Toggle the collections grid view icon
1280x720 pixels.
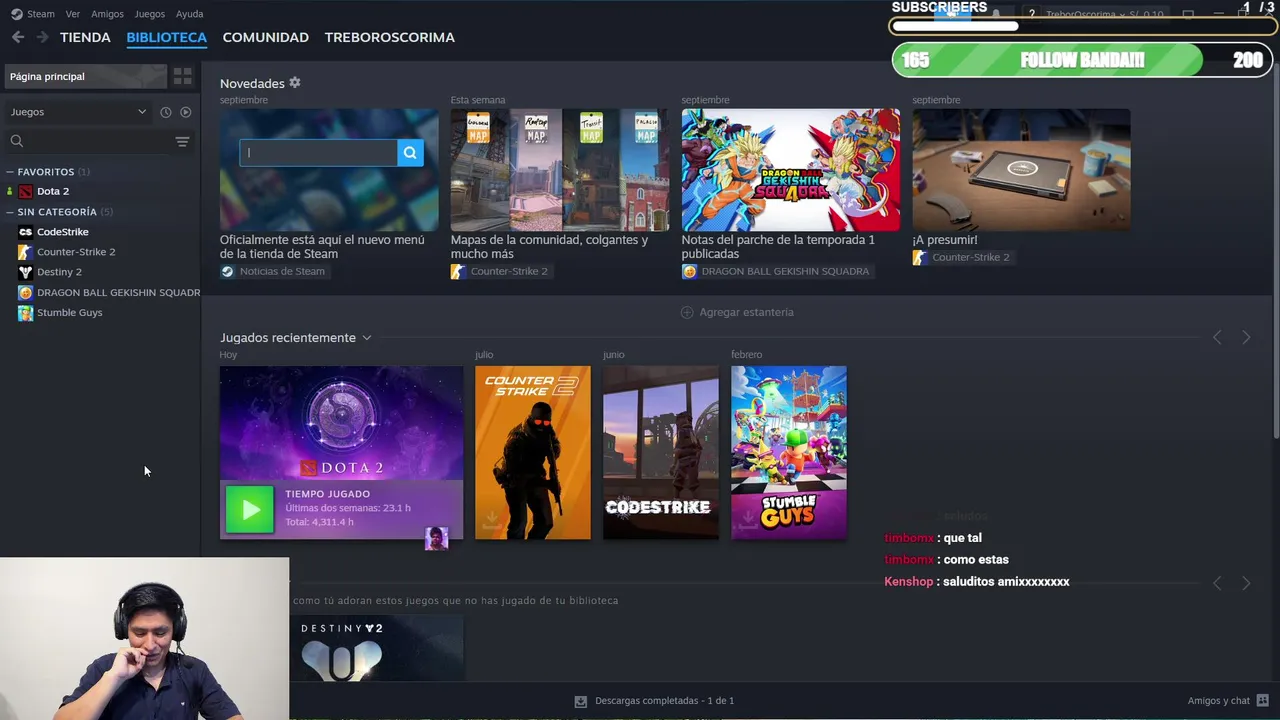pos(183,76)
